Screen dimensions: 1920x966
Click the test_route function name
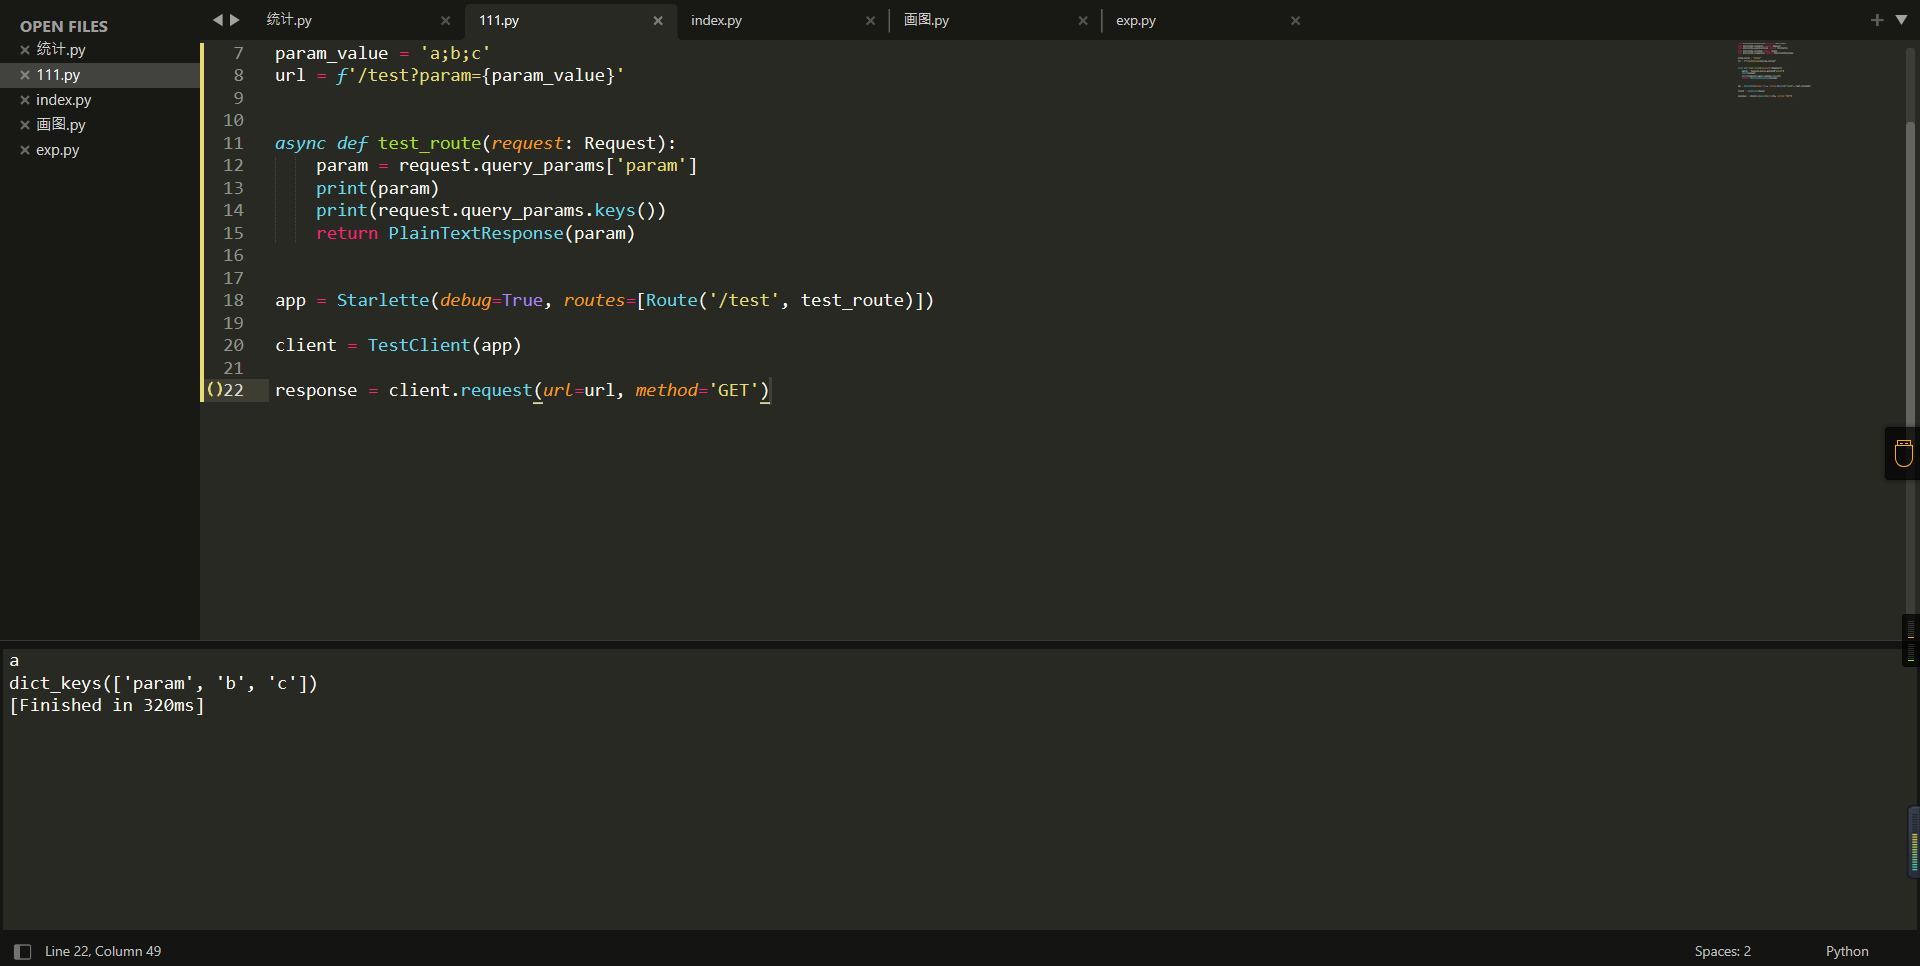[429, 144]
